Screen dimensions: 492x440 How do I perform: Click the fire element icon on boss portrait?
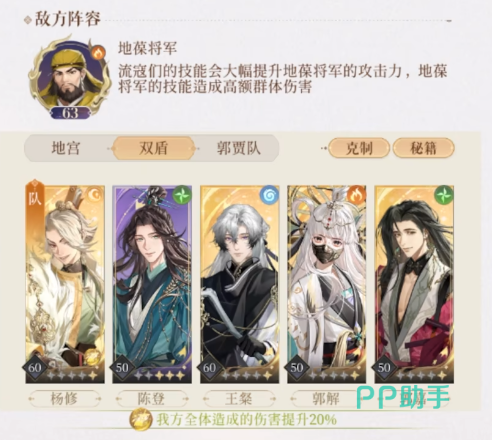tap(97, 53)
